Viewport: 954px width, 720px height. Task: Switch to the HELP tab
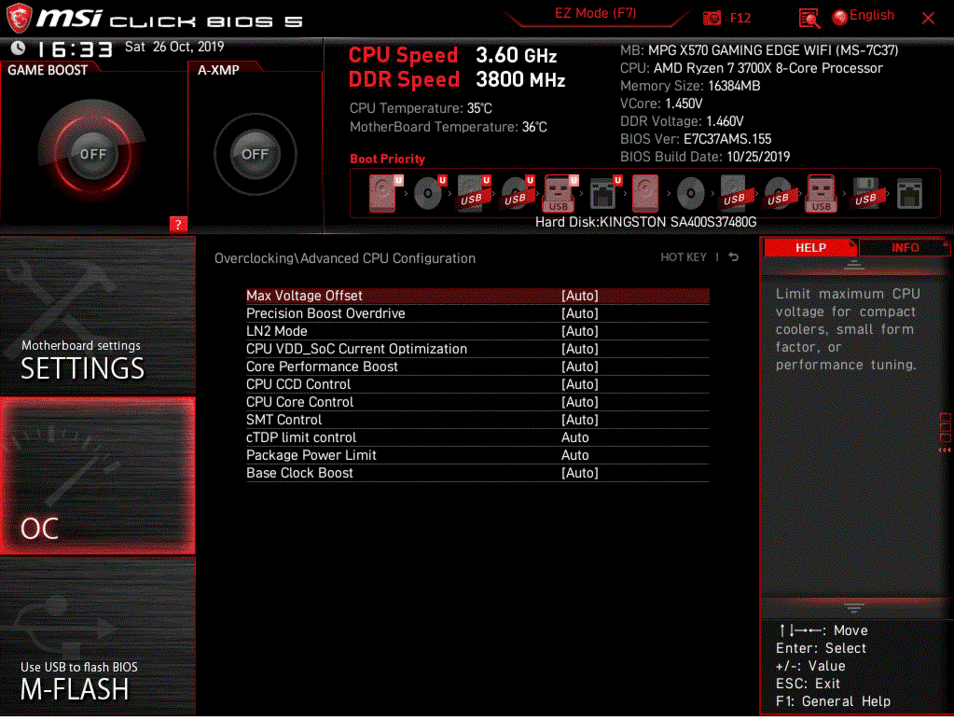click(x=810, y=248)
